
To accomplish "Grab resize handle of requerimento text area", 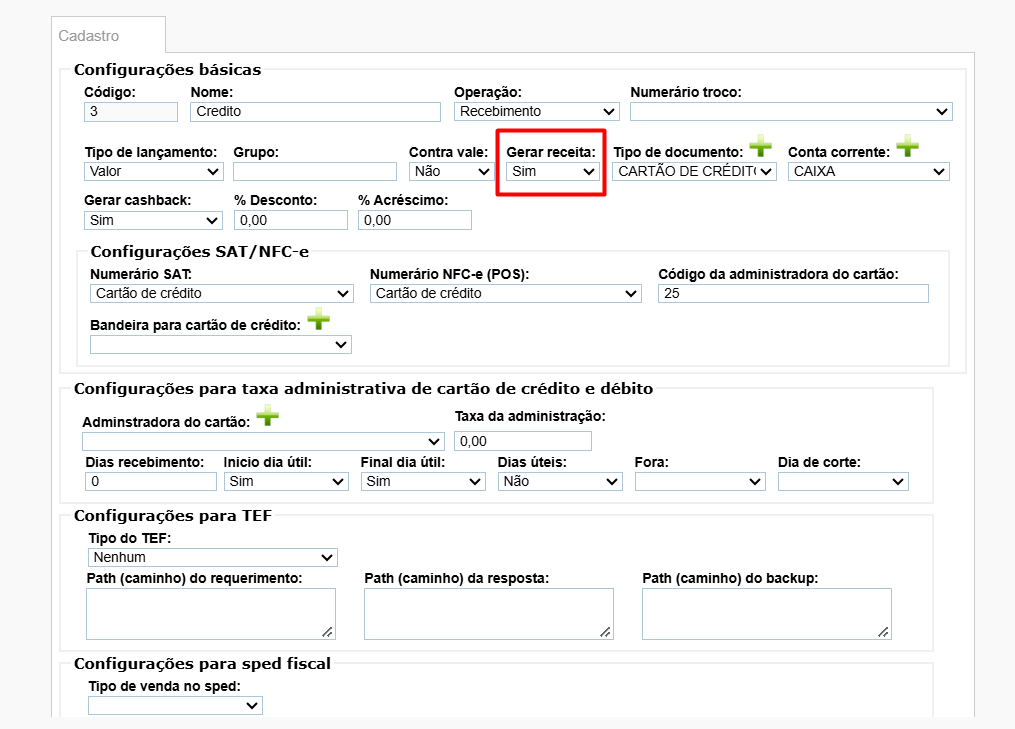I will (x=328, y=633).
